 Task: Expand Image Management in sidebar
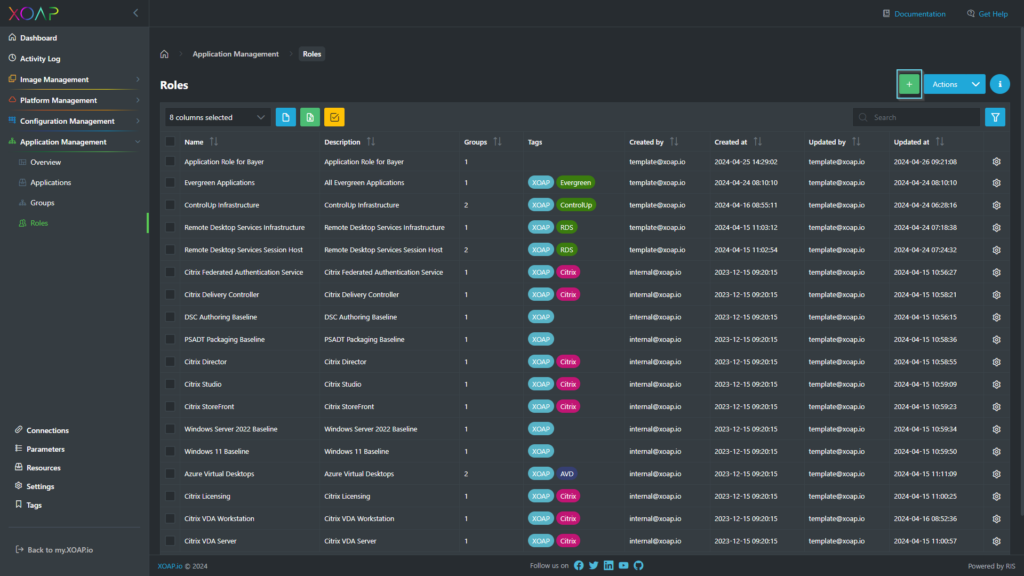(x=74, y=80)
